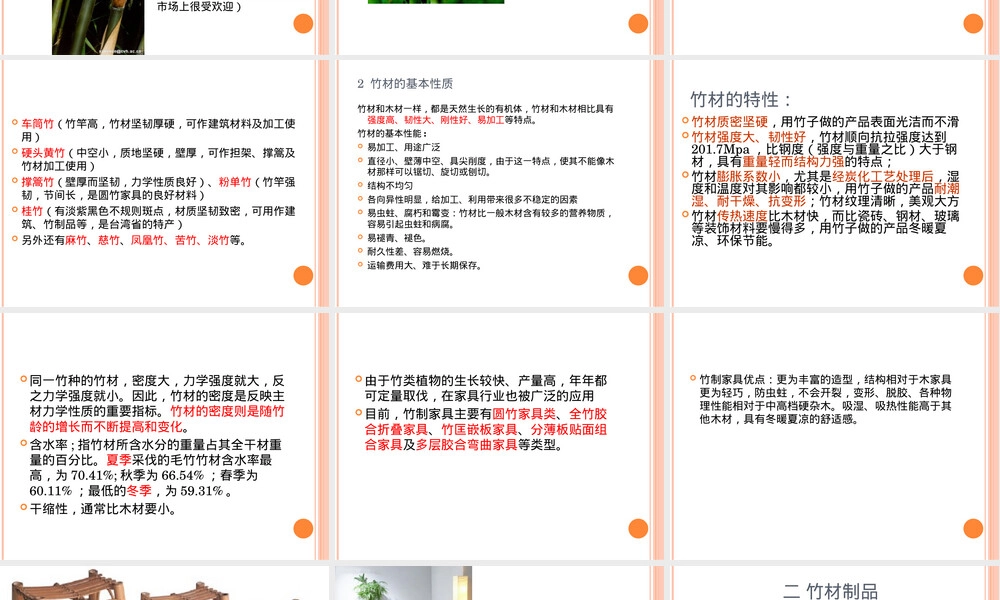Click the line 竹材的基本性能：
Screen dimensions: 1000x600
[392, 133]
